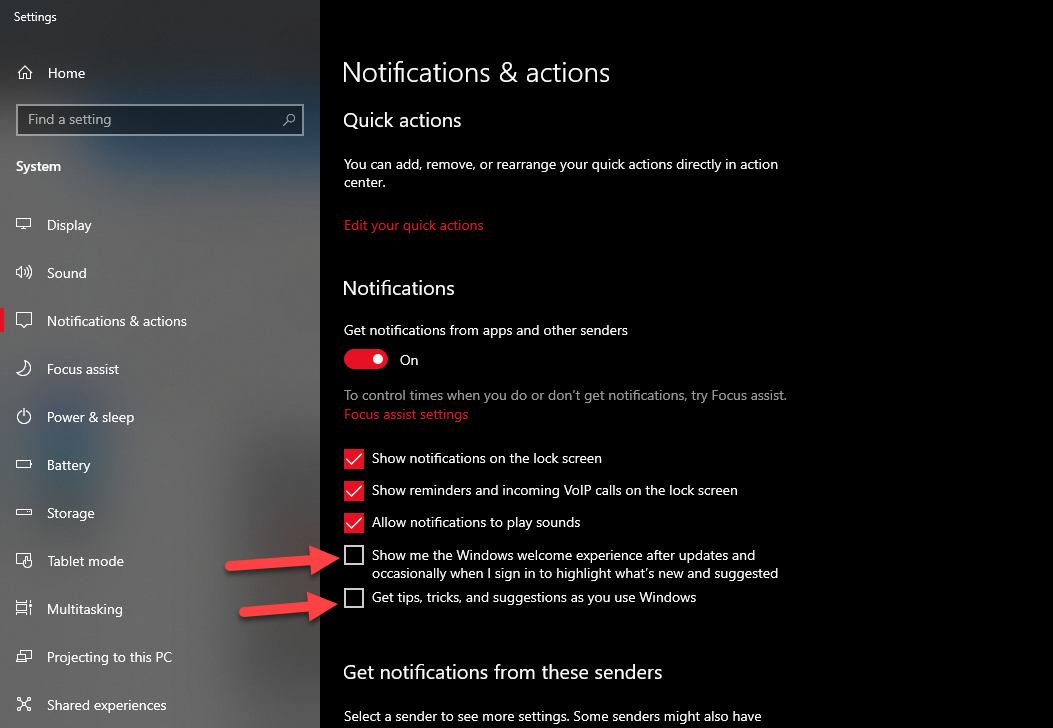Open Edit your quick actions link

(x=413, y=226)
